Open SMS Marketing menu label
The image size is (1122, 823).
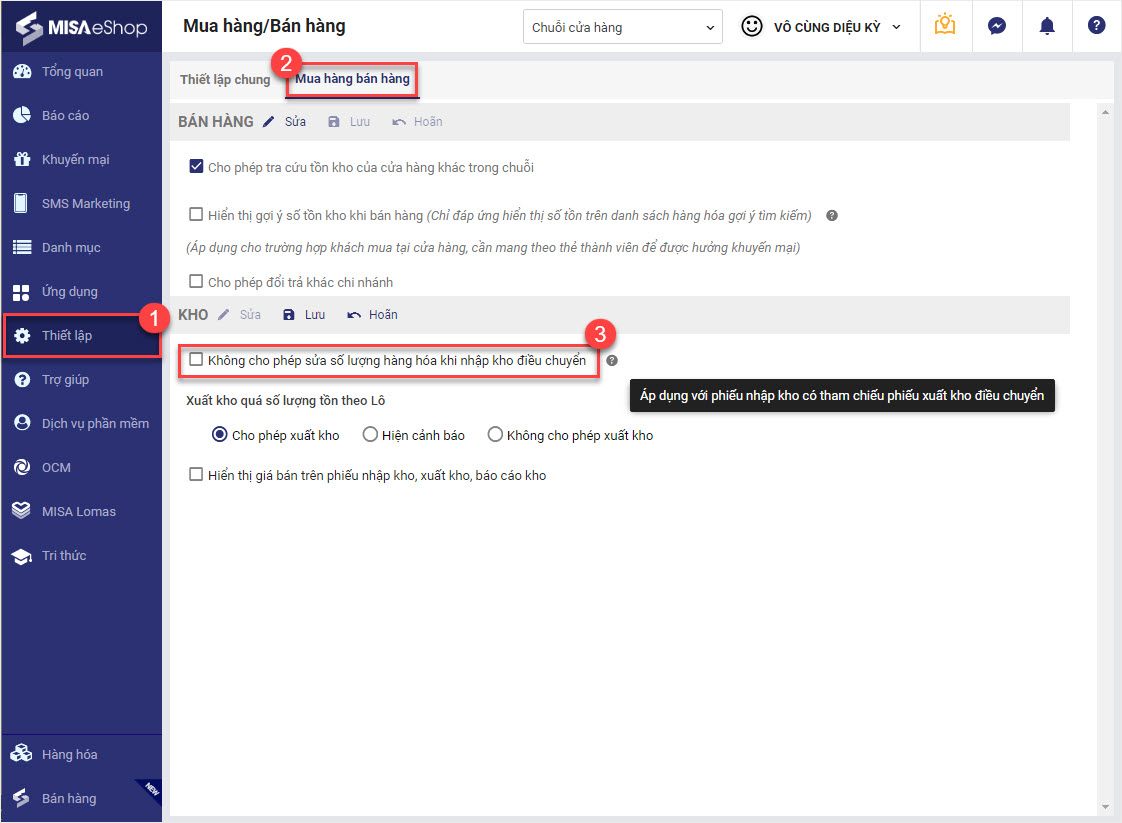pyautogui.click(x=86, y=203)
